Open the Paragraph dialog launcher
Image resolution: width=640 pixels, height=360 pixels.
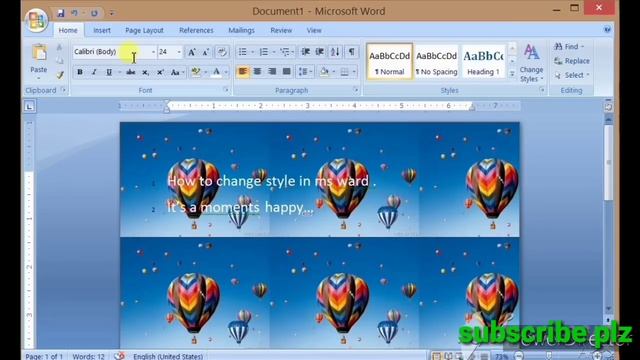[x=356, y=90]
